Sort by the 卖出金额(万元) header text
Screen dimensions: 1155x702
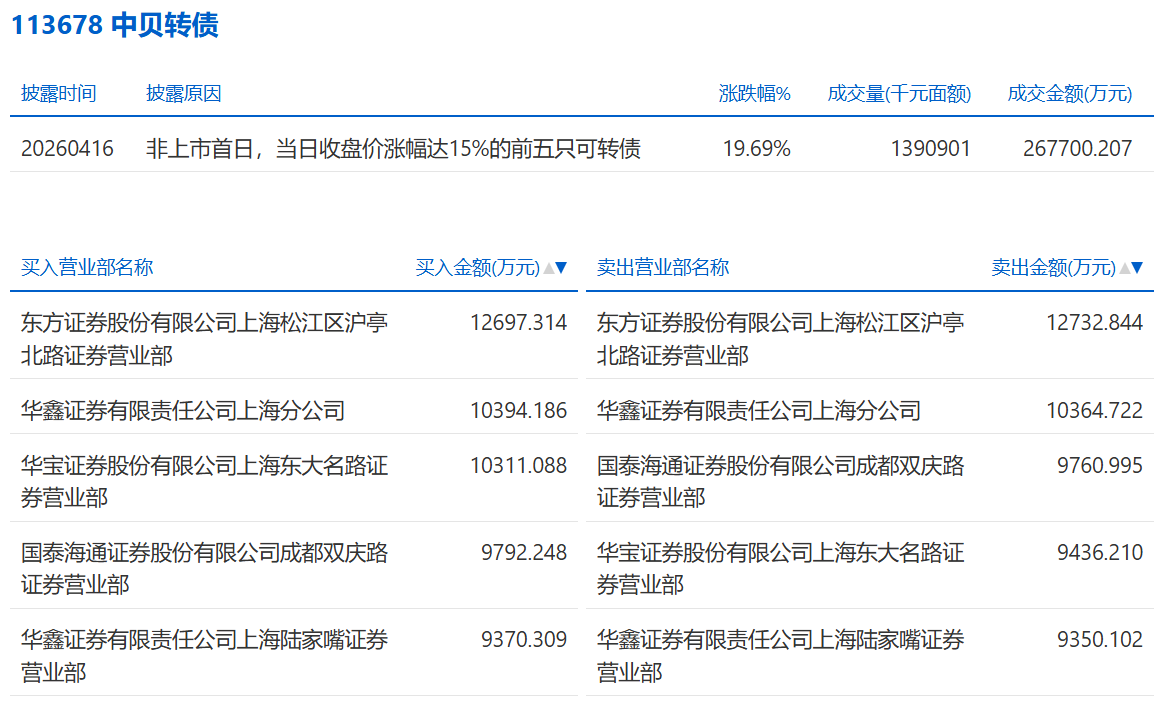click(x=1053, y=268)
